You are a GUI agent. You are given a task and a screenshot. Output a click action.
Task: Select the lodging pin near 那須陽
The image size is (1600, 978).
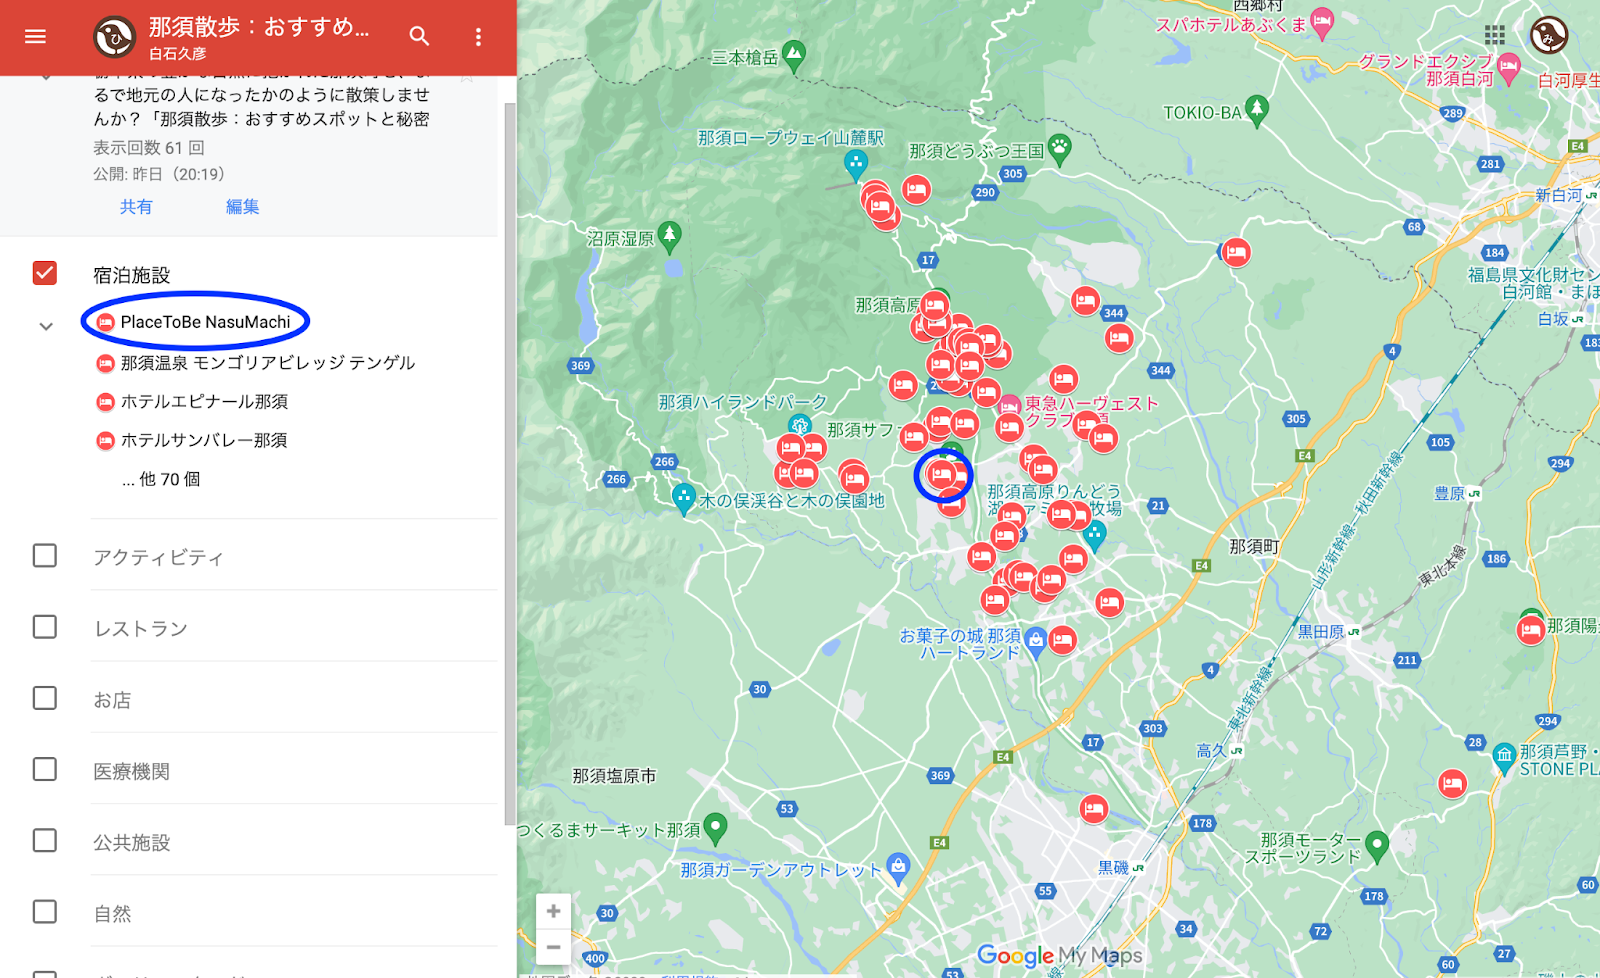[x=1530, y=630]
